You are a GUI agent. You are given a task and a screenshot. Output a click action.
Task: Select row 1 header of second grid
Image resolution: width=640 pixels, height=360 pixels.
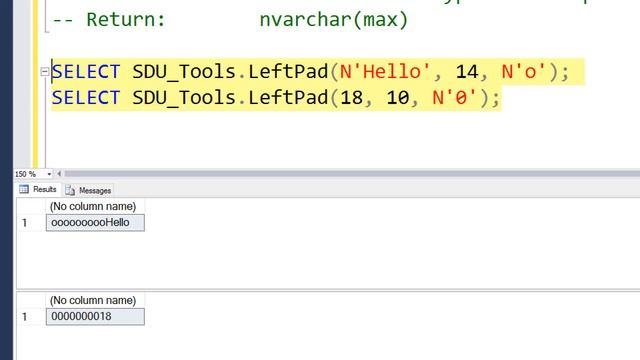click(31, 317)
